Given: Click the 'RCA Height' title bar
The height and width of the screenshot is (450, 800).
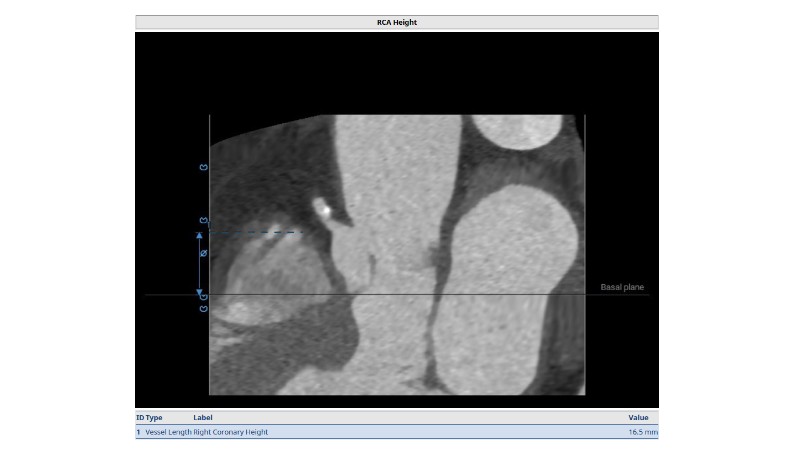Looking at the screenshot, I should coord(396,22).
